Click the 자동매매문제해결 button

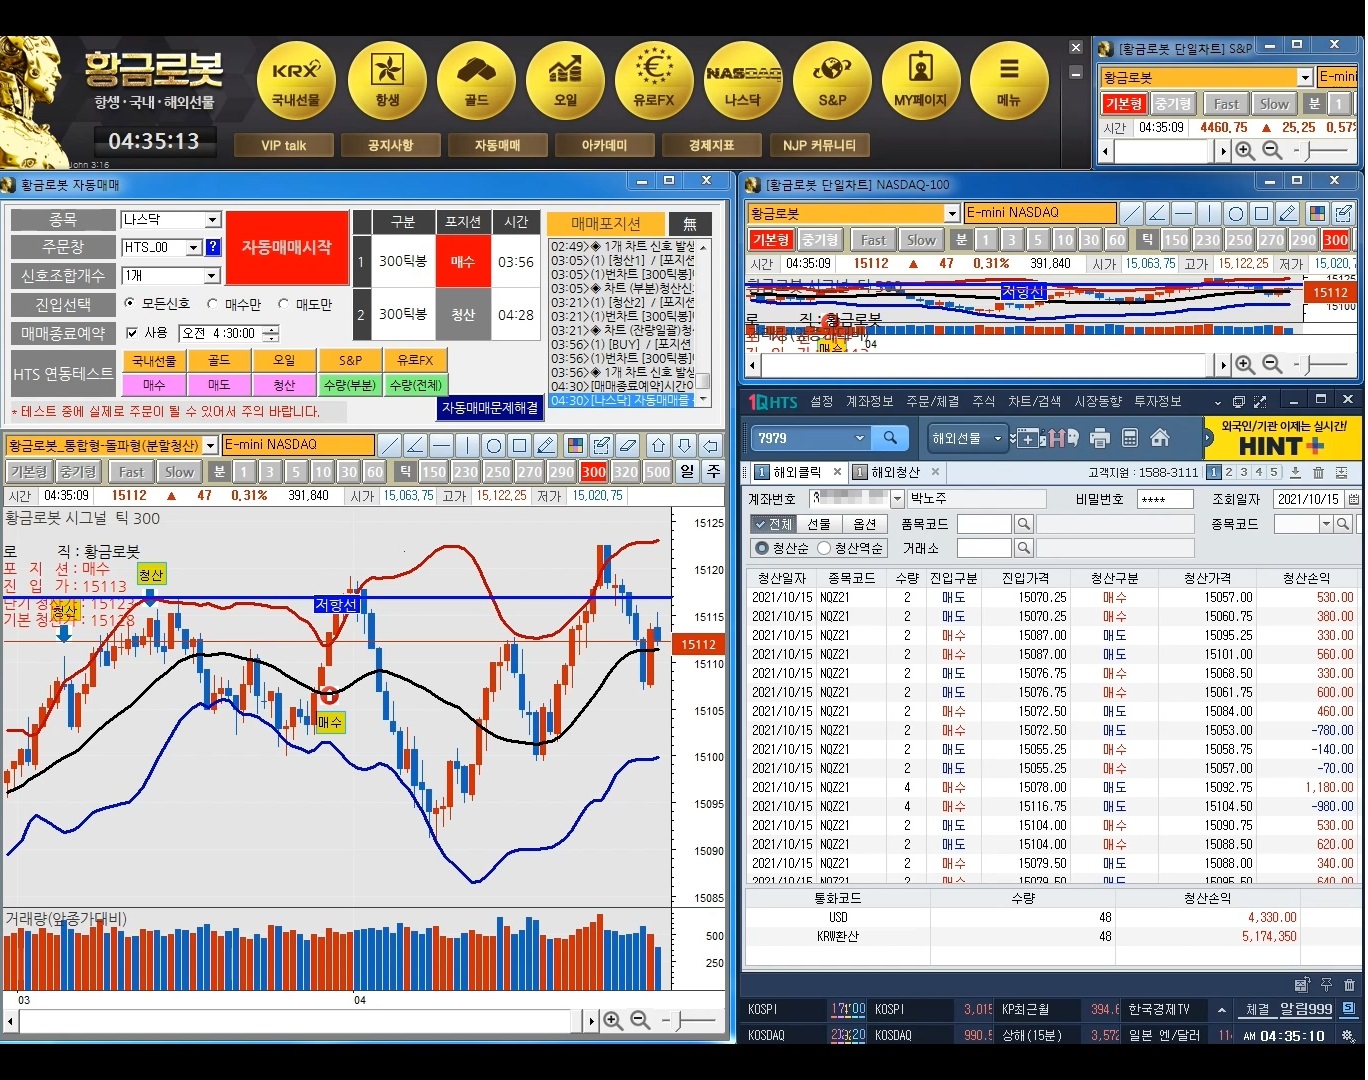point(491,408)
